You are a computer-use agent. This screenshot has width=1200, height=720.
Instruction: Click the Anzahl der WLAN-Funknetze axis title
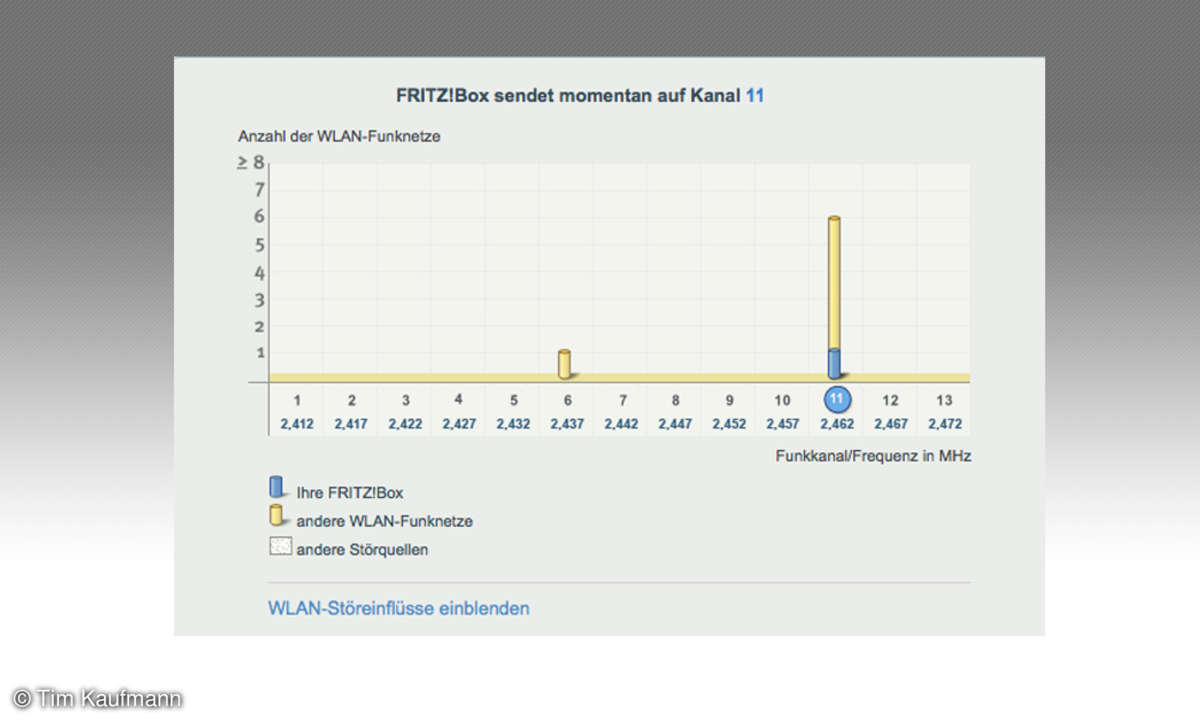339,136
